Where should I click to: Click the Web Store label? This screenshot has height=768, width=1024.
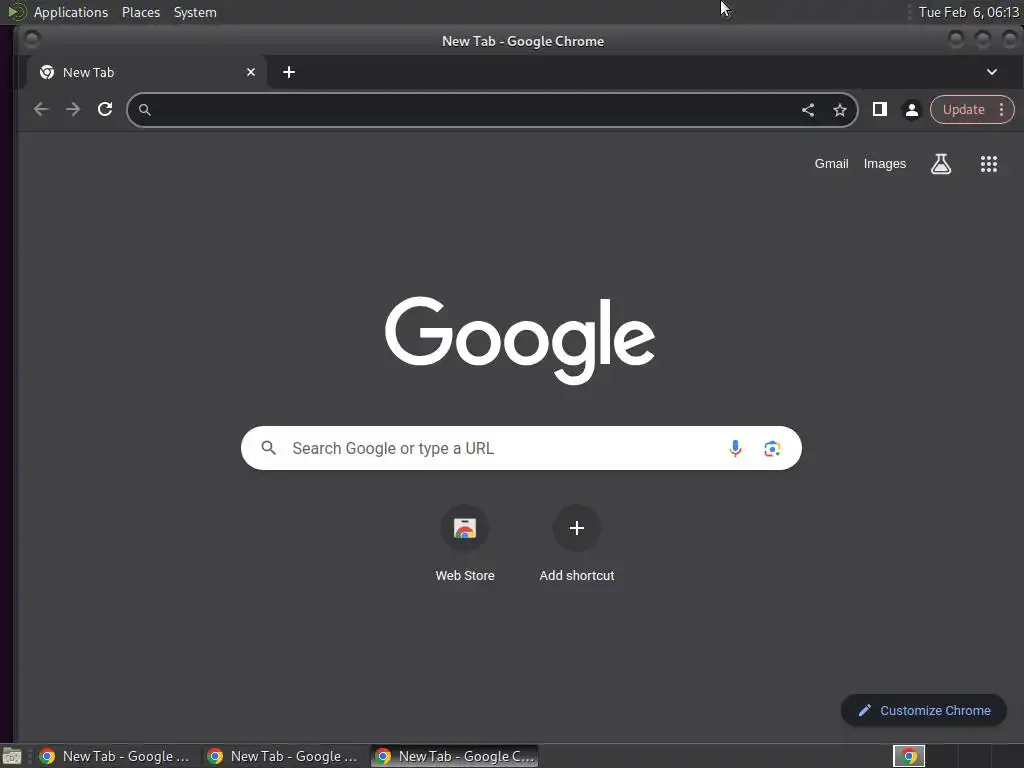[465, 575]
